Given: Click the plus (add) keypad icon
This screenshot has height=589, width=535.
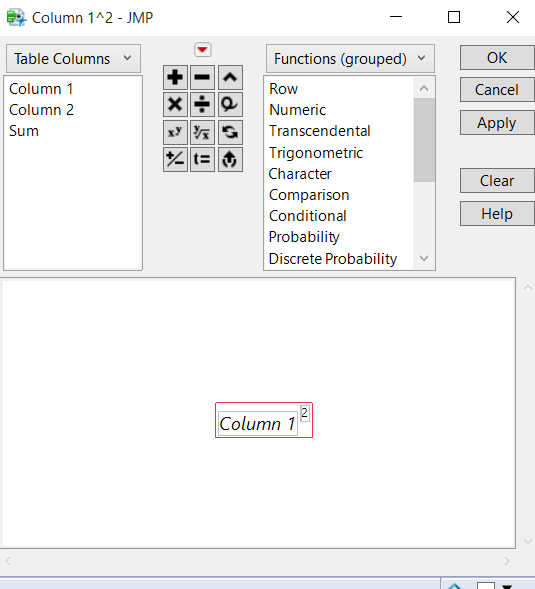Looking at the screenshot, I should (x=175, y=77).
